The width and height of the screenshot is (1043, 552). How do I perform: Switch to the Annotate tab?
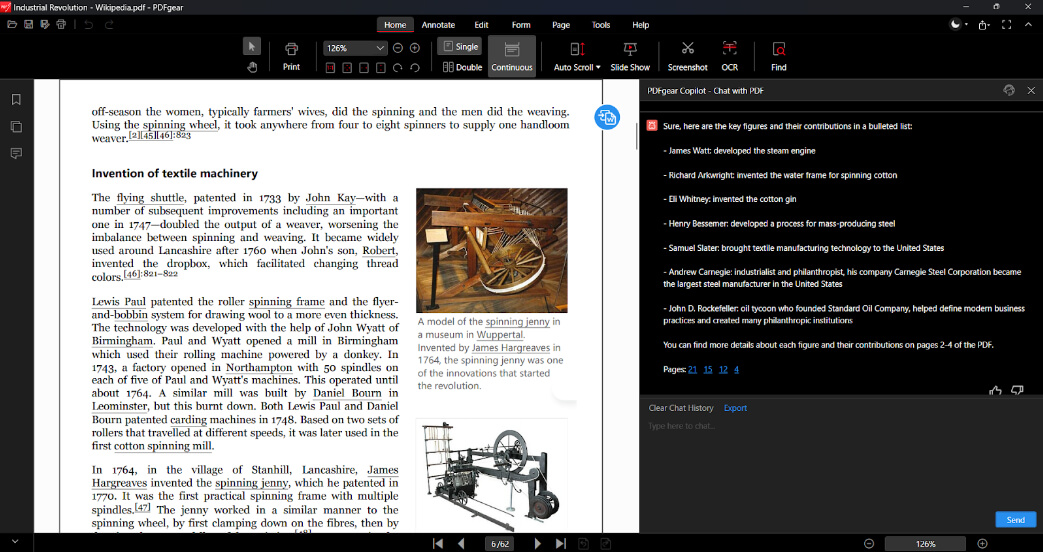(438, 25)
